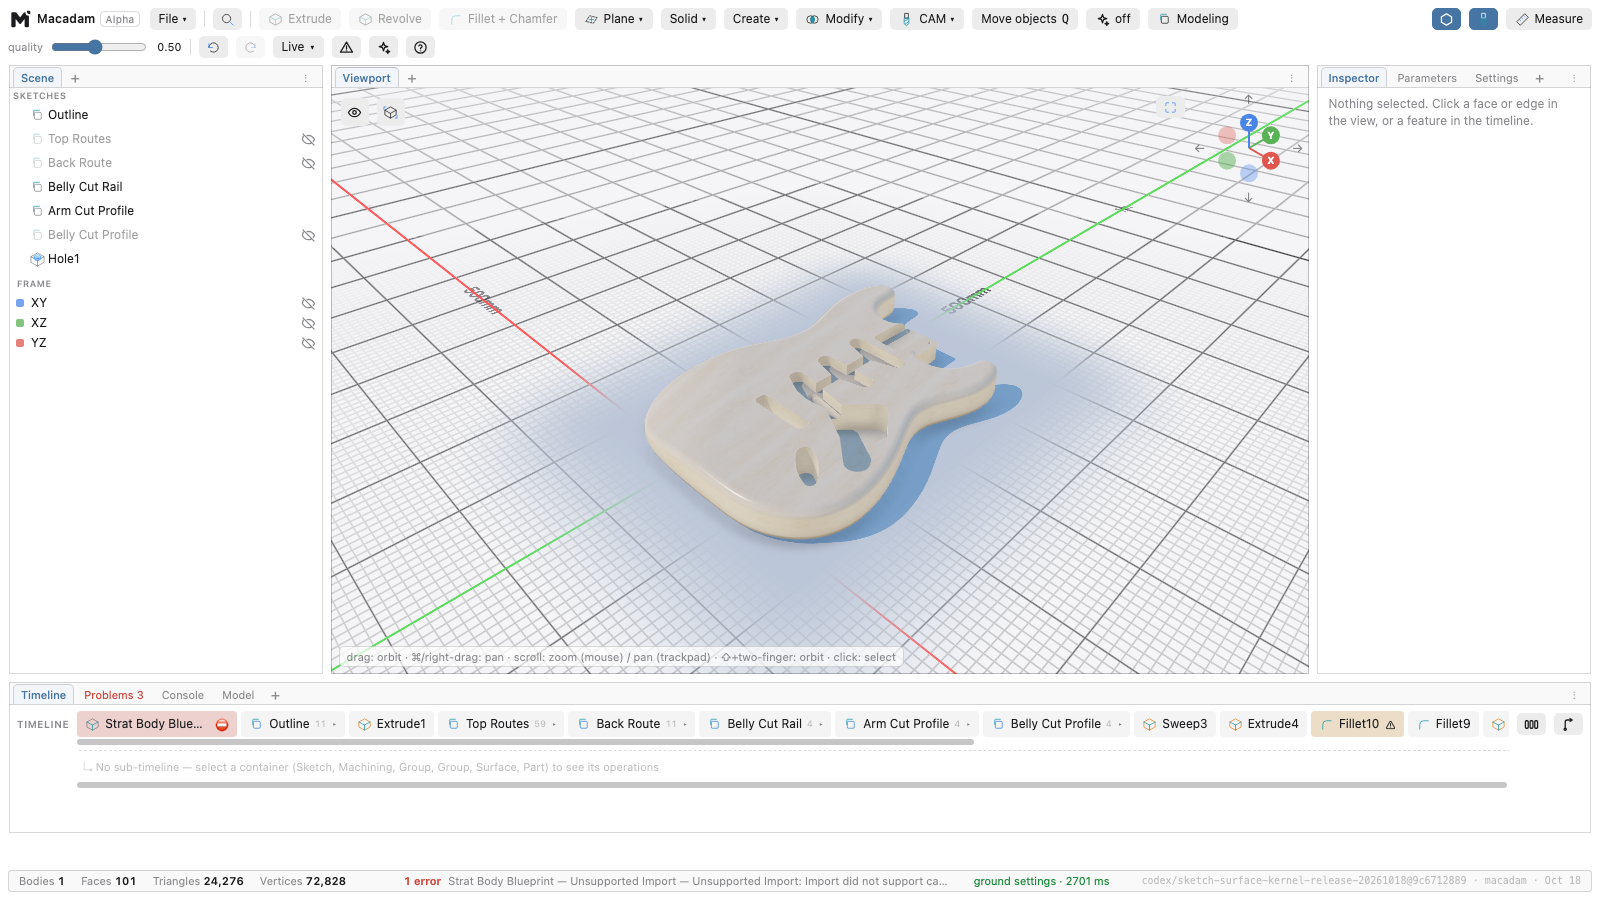
Task: Click the three-bars icon at timeline end
Action: (x=1531, y=724)
